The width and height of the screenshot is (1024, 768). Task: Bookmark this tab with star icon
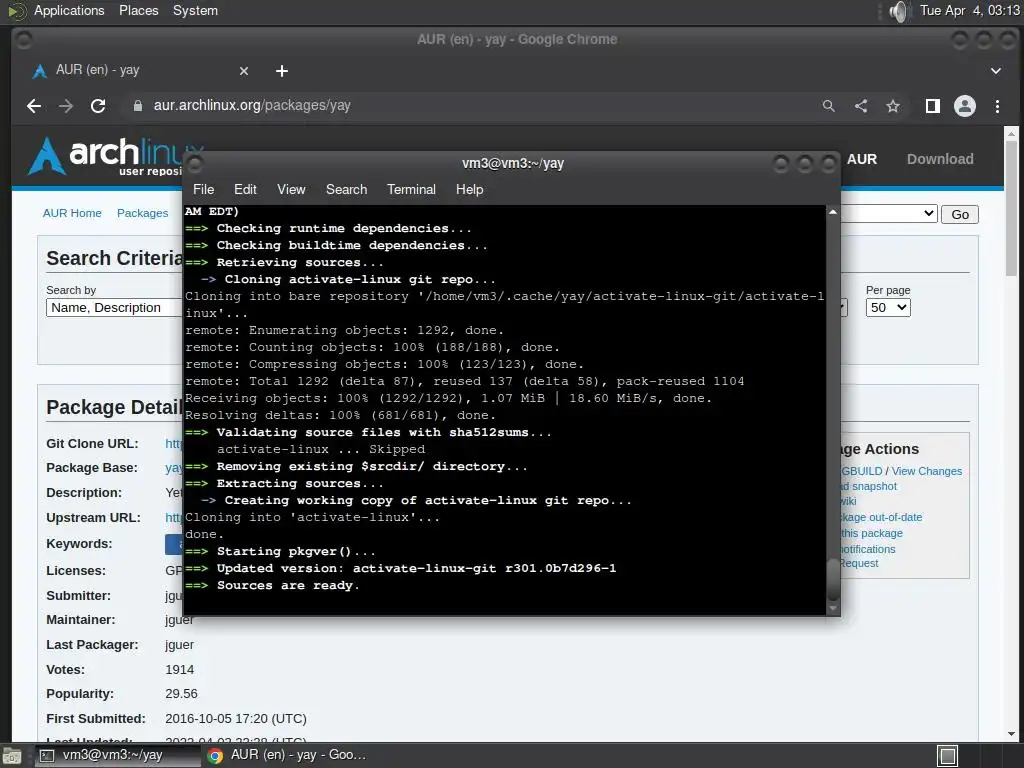point(893,106)
